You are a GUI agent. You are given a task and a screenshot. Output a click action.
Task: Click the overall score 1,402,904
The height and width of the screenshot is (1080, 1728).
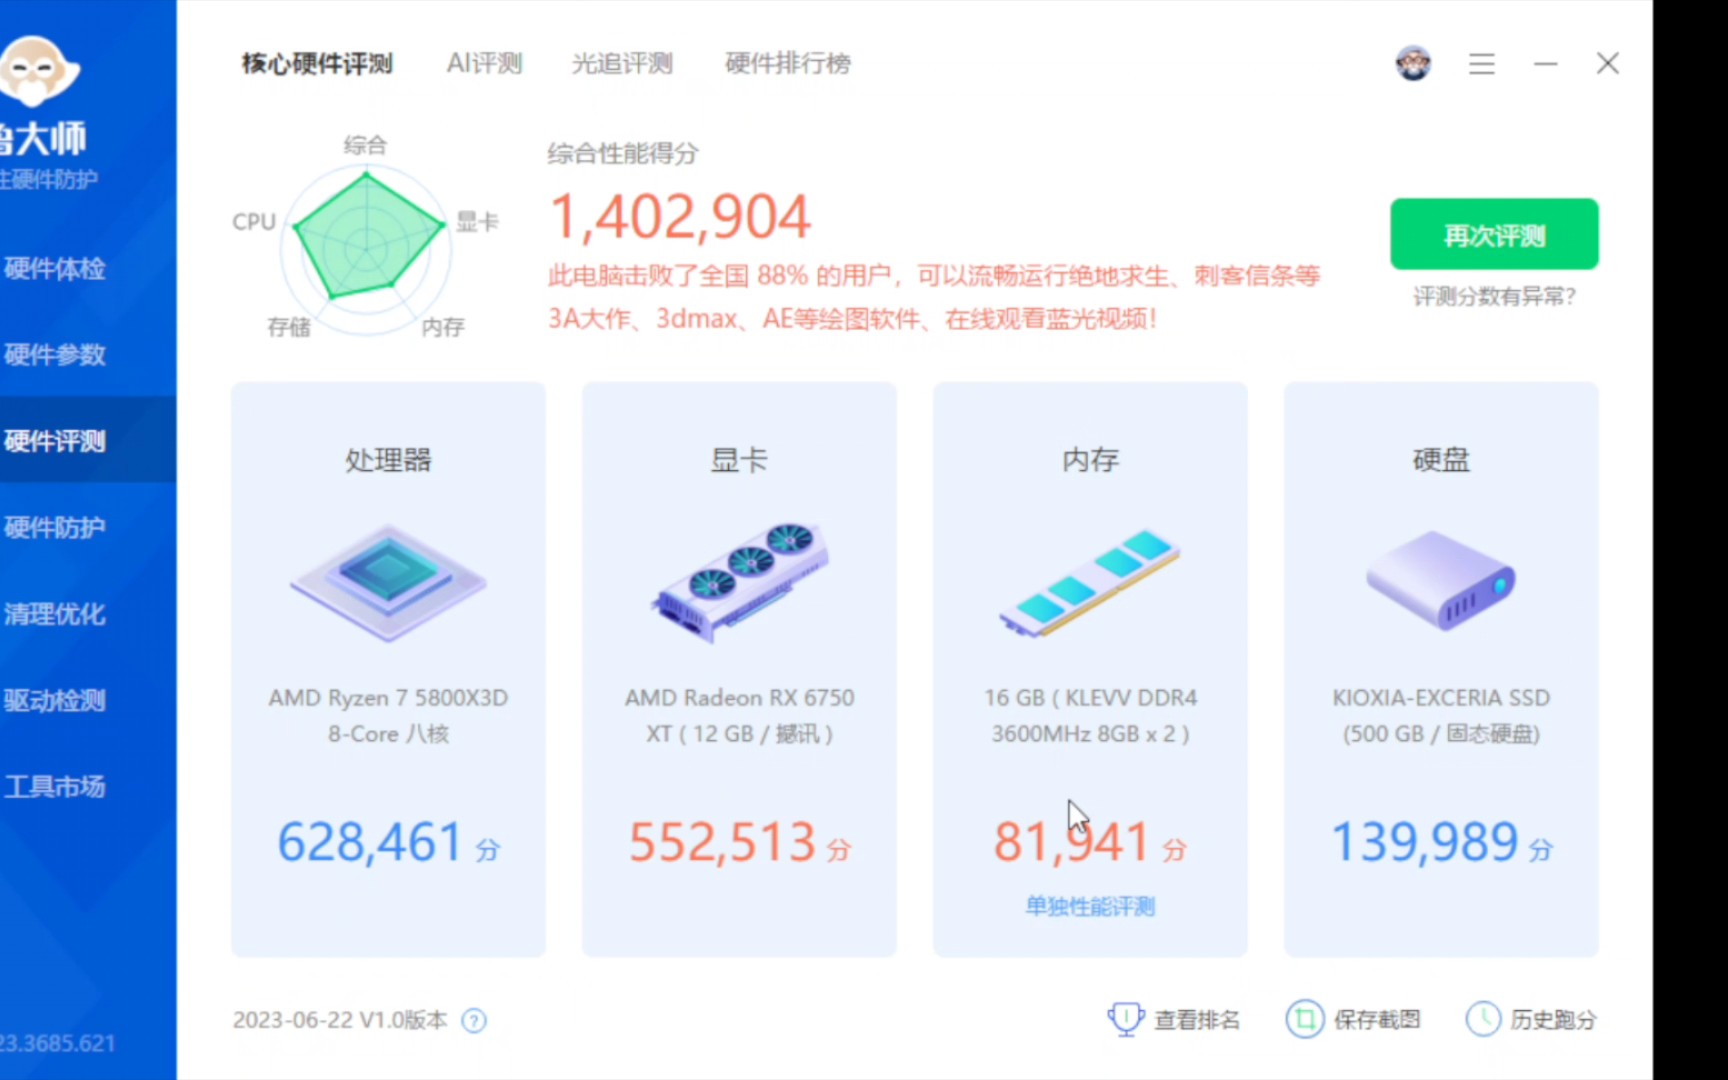click(x=680, y=218)
